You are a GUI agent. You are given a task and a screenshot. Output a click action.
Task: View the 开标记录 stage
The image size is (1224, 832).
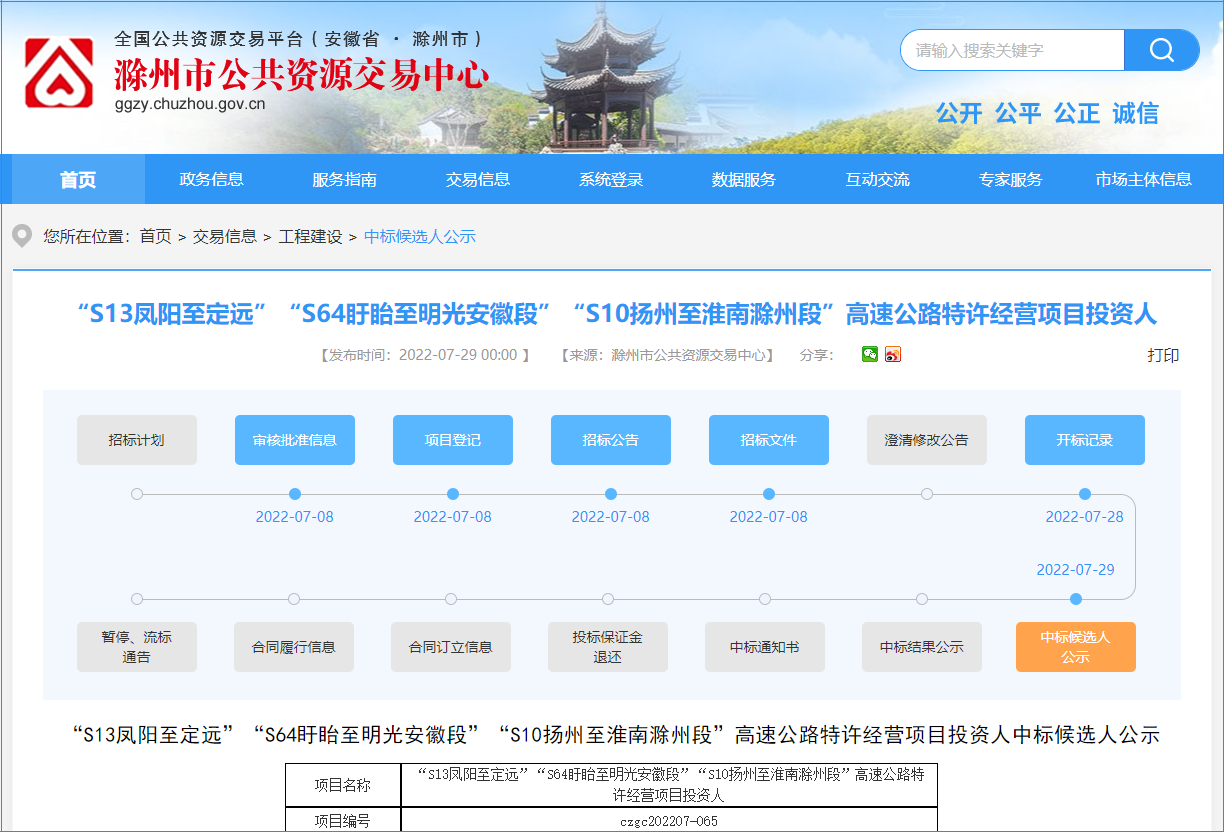1085,440
